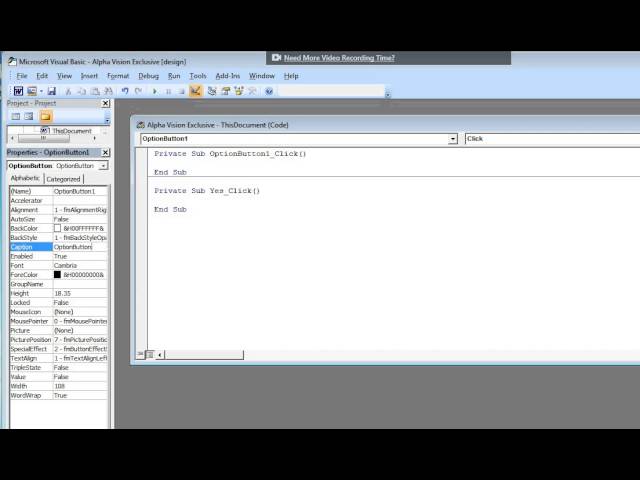Screen dimensions: 640x480
Task: Open the Format menu
Action: [118, 76]
